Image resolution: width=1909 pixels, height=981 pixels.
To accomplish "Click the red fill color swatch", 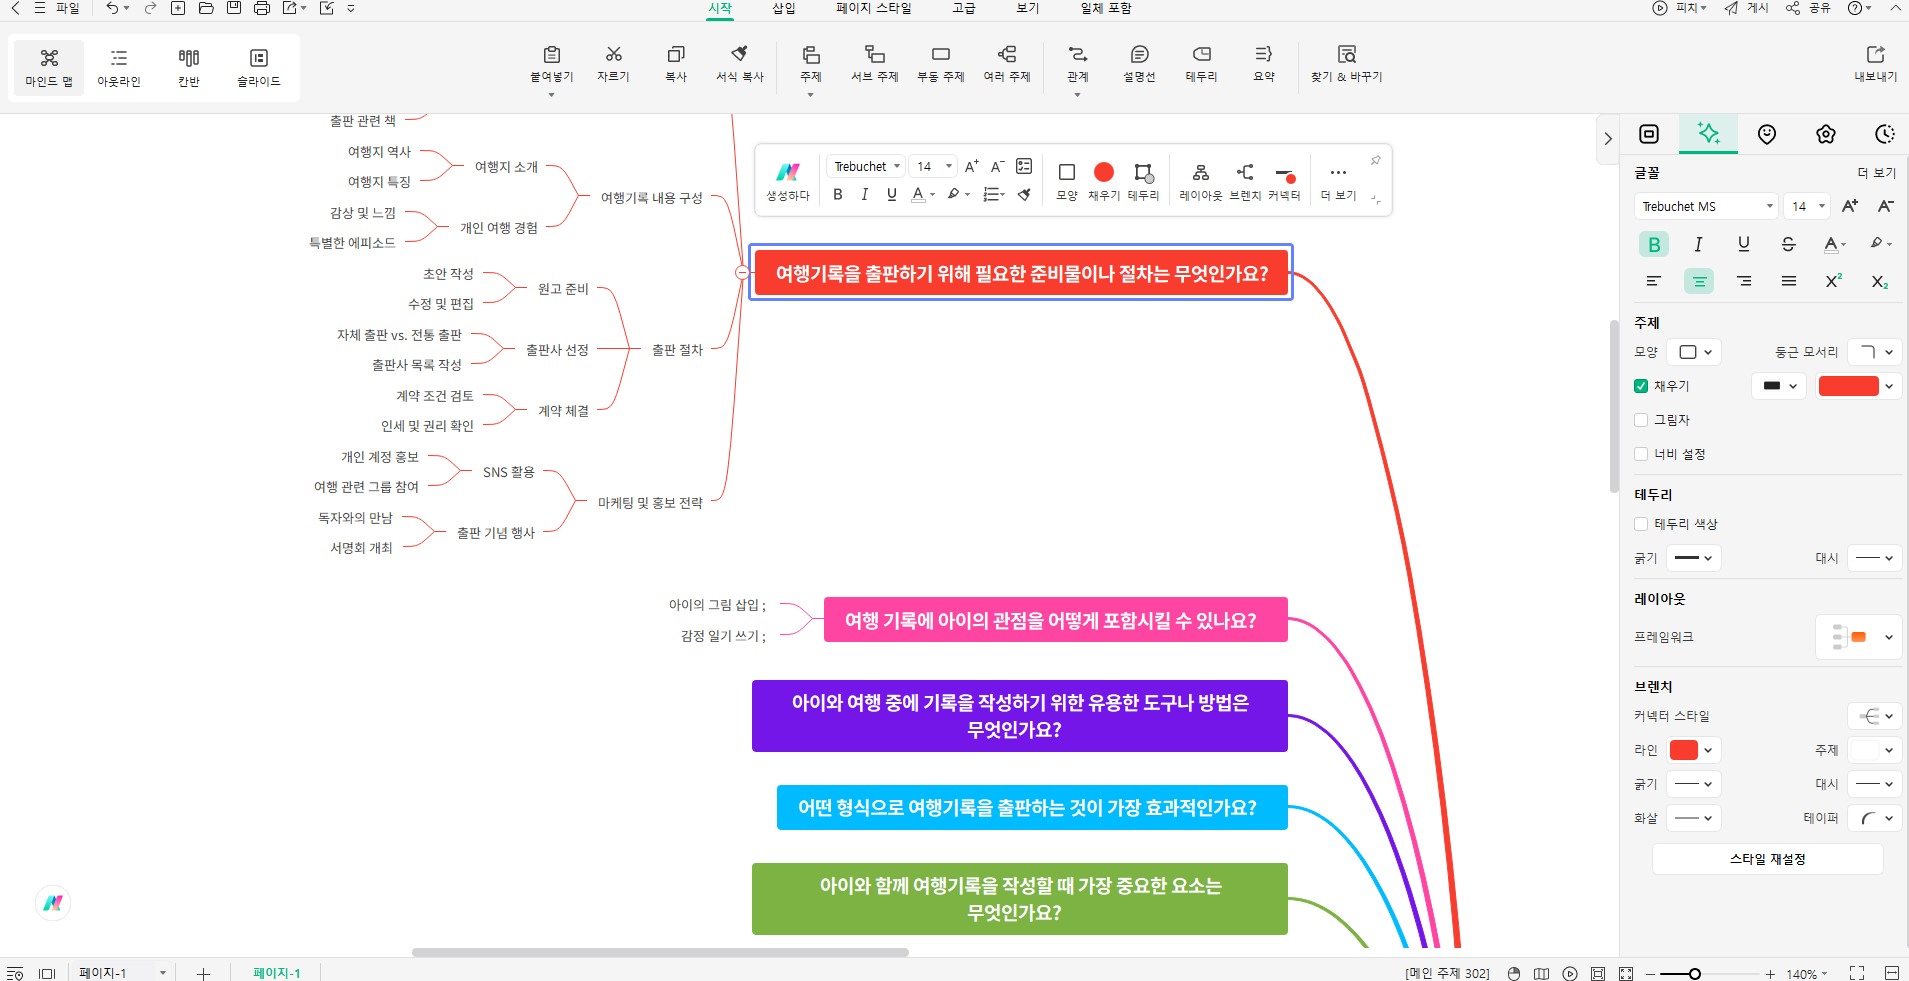I will [x=1848, y=386].
